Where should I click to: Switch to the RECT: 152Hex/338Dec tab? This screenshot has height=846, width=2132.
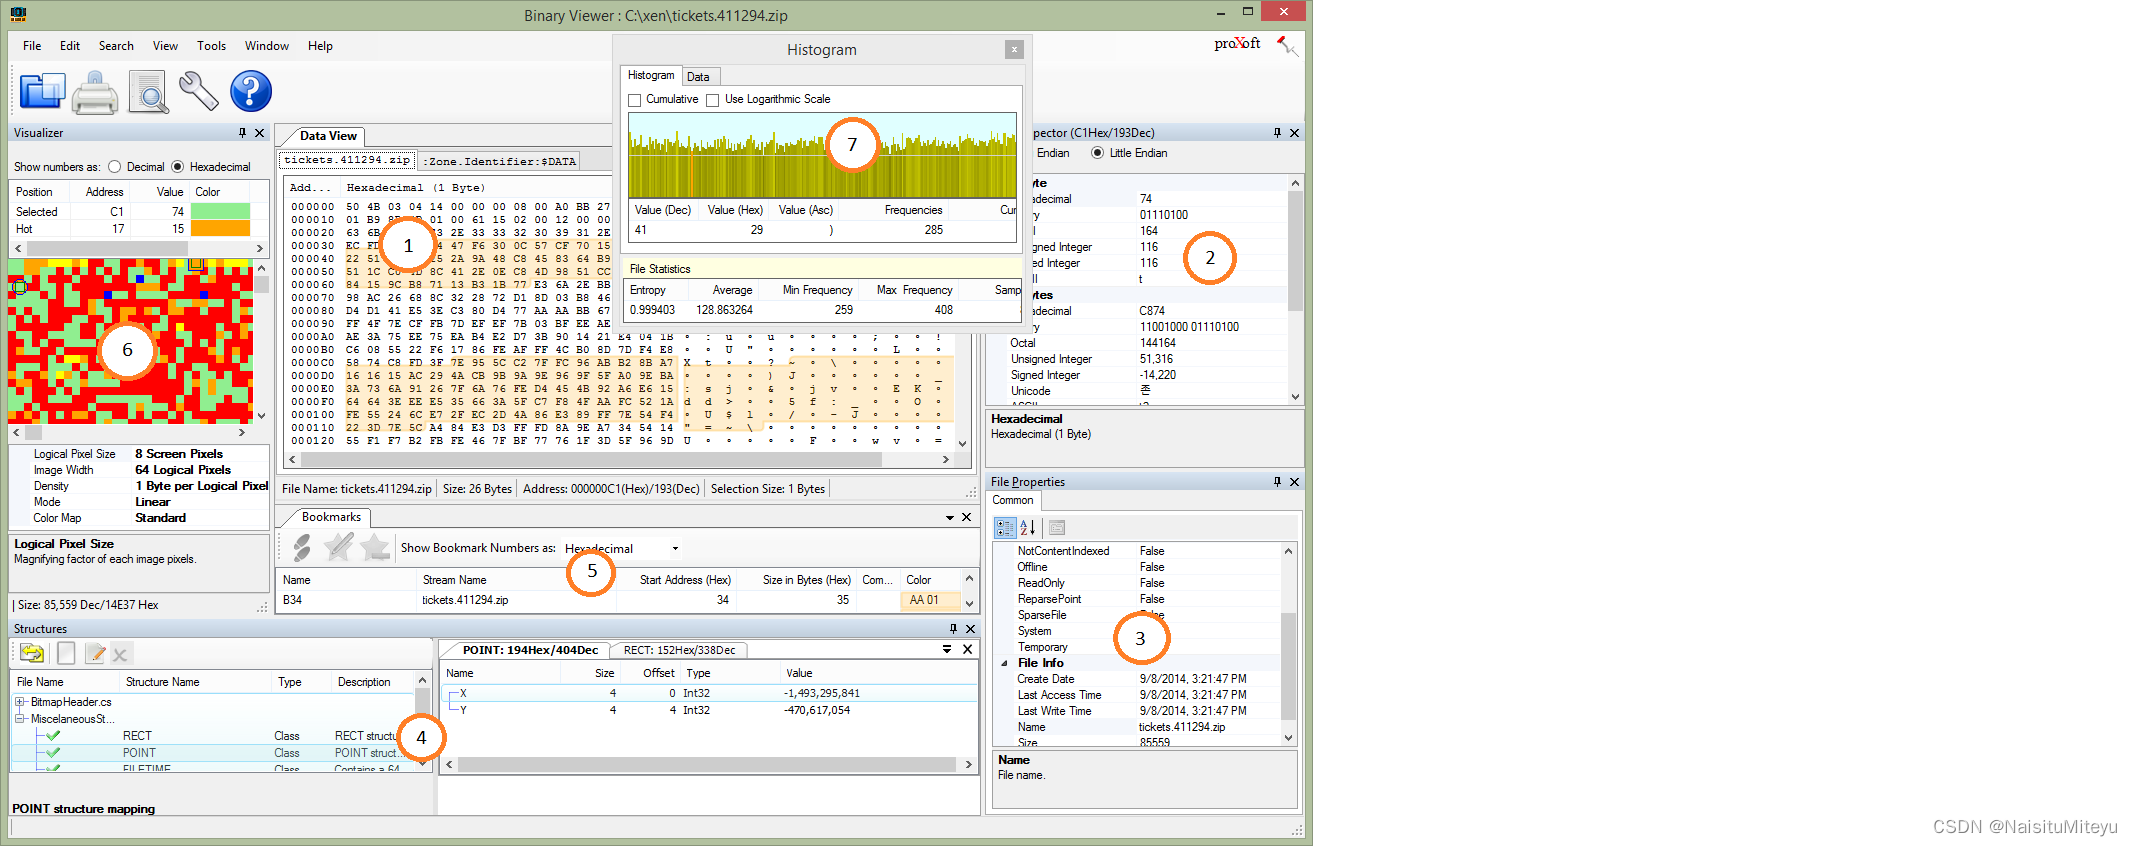679,650
